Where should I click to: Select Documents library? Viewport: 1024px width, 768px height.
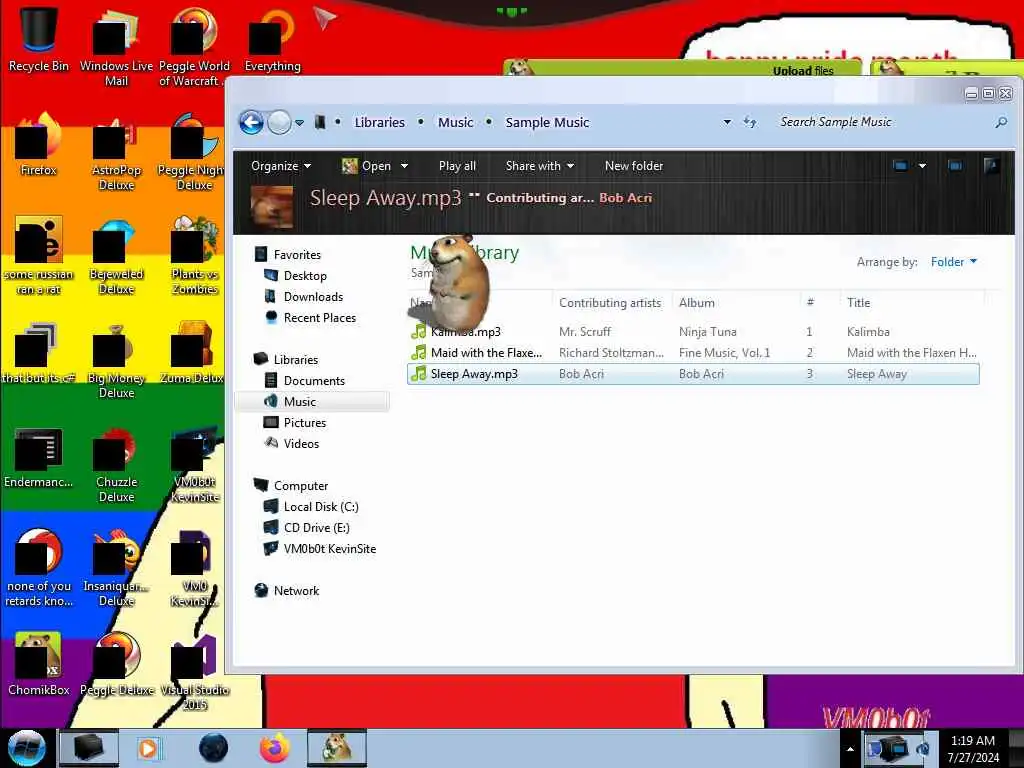[313, 381]
